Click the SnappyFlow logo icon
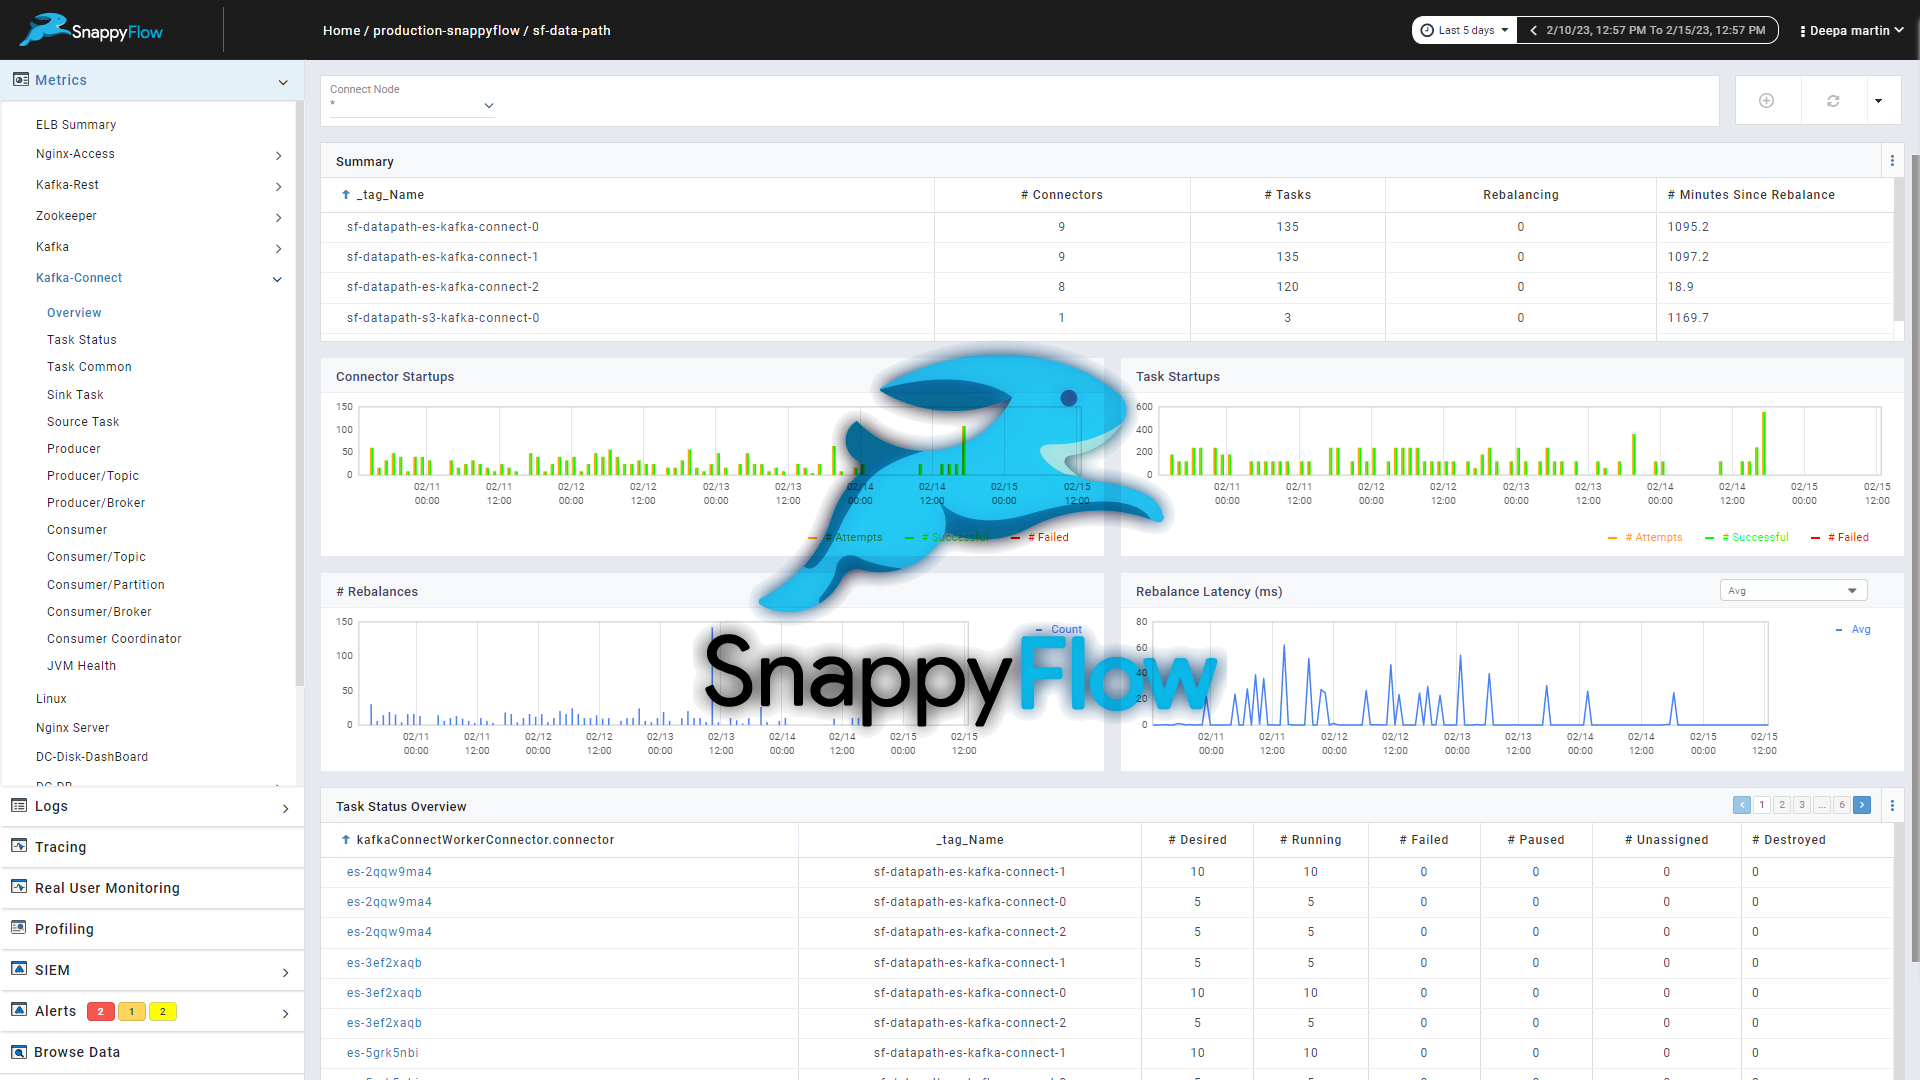 [40, 29]
